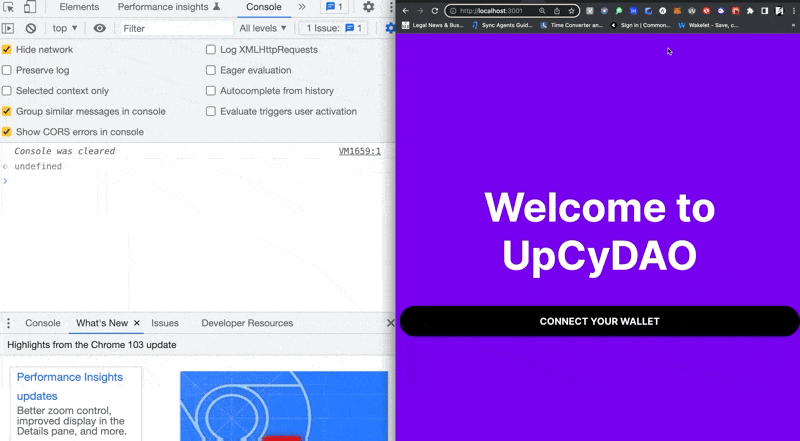Open the top JavaScript context dropdown
This screenshot has height=441, width=800.
(65, 28)
